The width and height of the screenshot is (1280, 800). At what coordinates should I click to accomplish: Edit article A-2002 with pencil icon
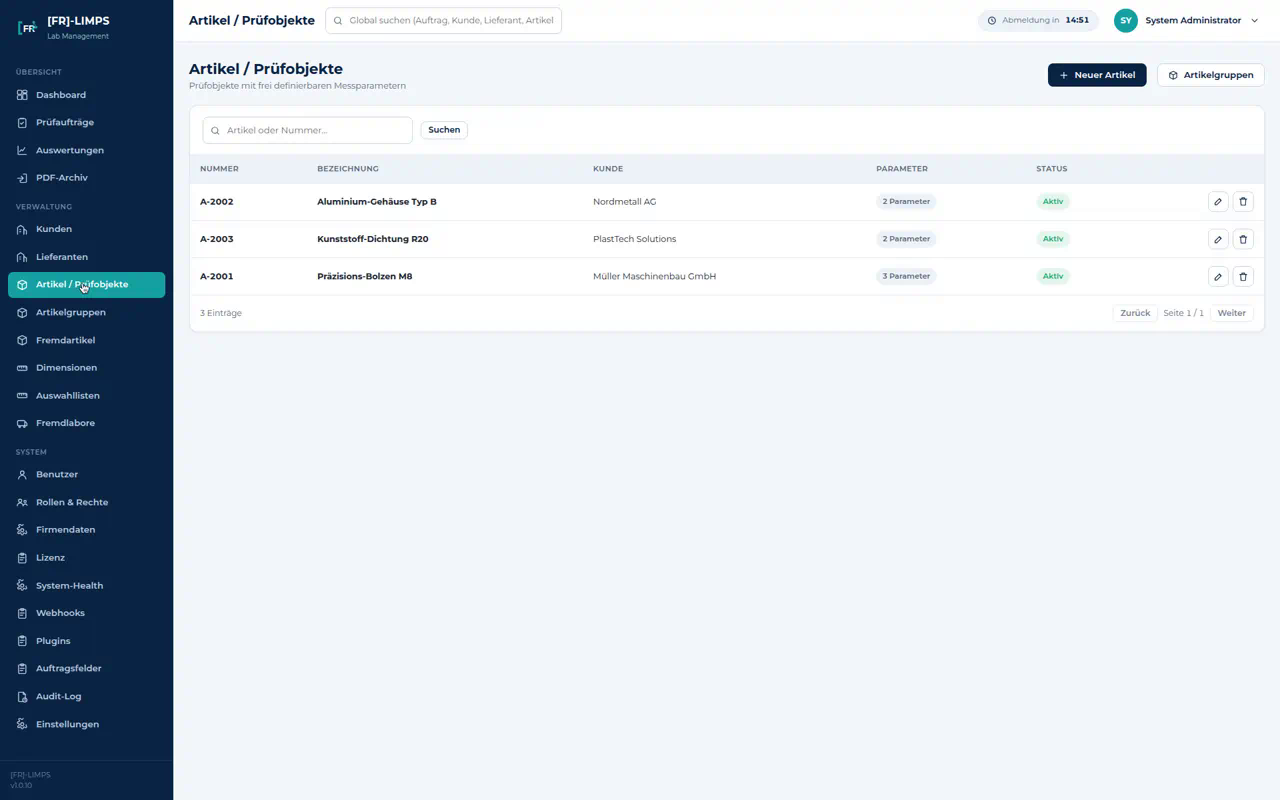tap(1218, 202)
